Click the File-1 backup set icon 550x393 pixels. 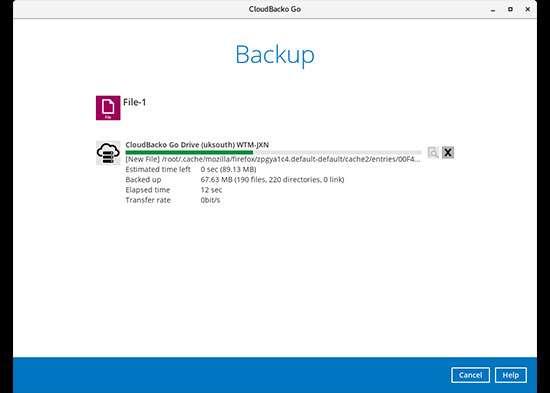pyautogui.click(x=108, y=108)
